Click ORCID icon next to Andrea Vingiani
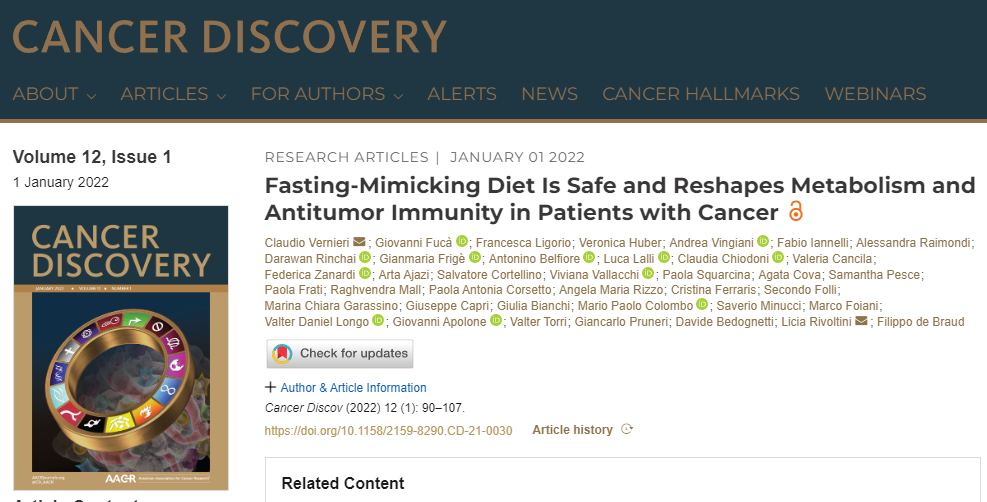Image resolution: width=987 pixels, height=502 pixels. (763, 241)
